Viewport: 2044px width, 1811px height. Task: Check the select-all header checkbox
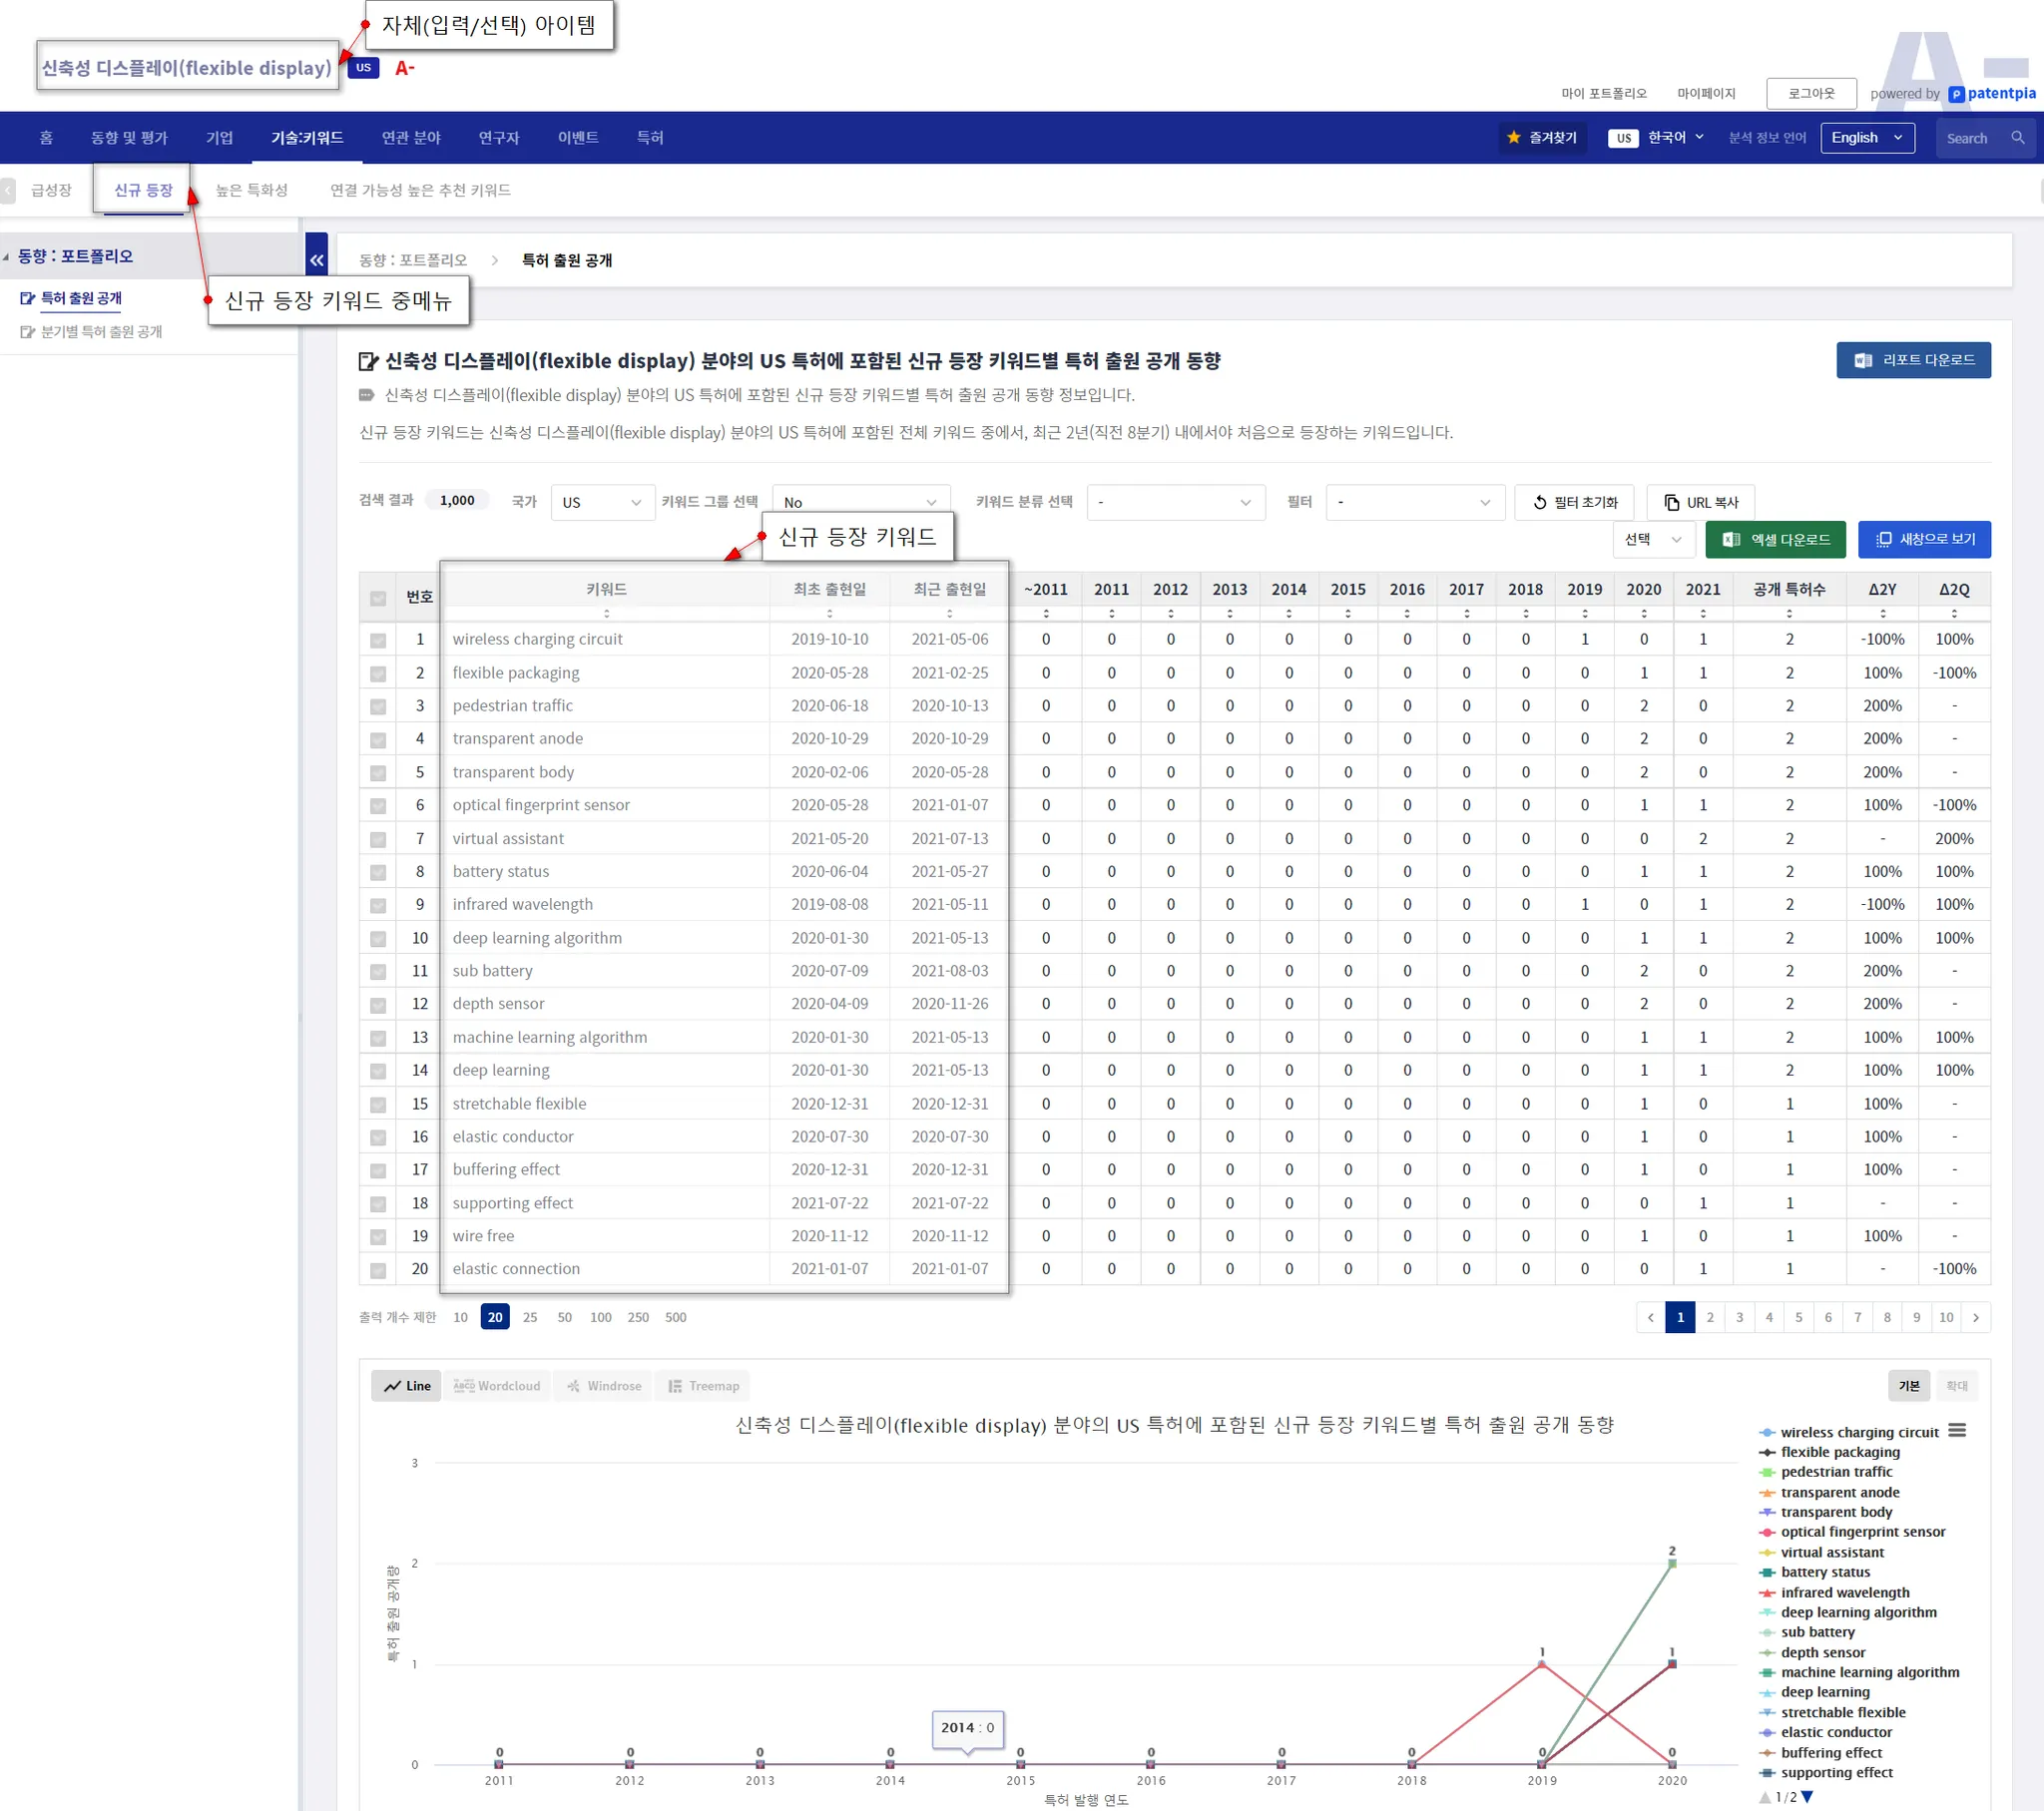coord(378,598)
